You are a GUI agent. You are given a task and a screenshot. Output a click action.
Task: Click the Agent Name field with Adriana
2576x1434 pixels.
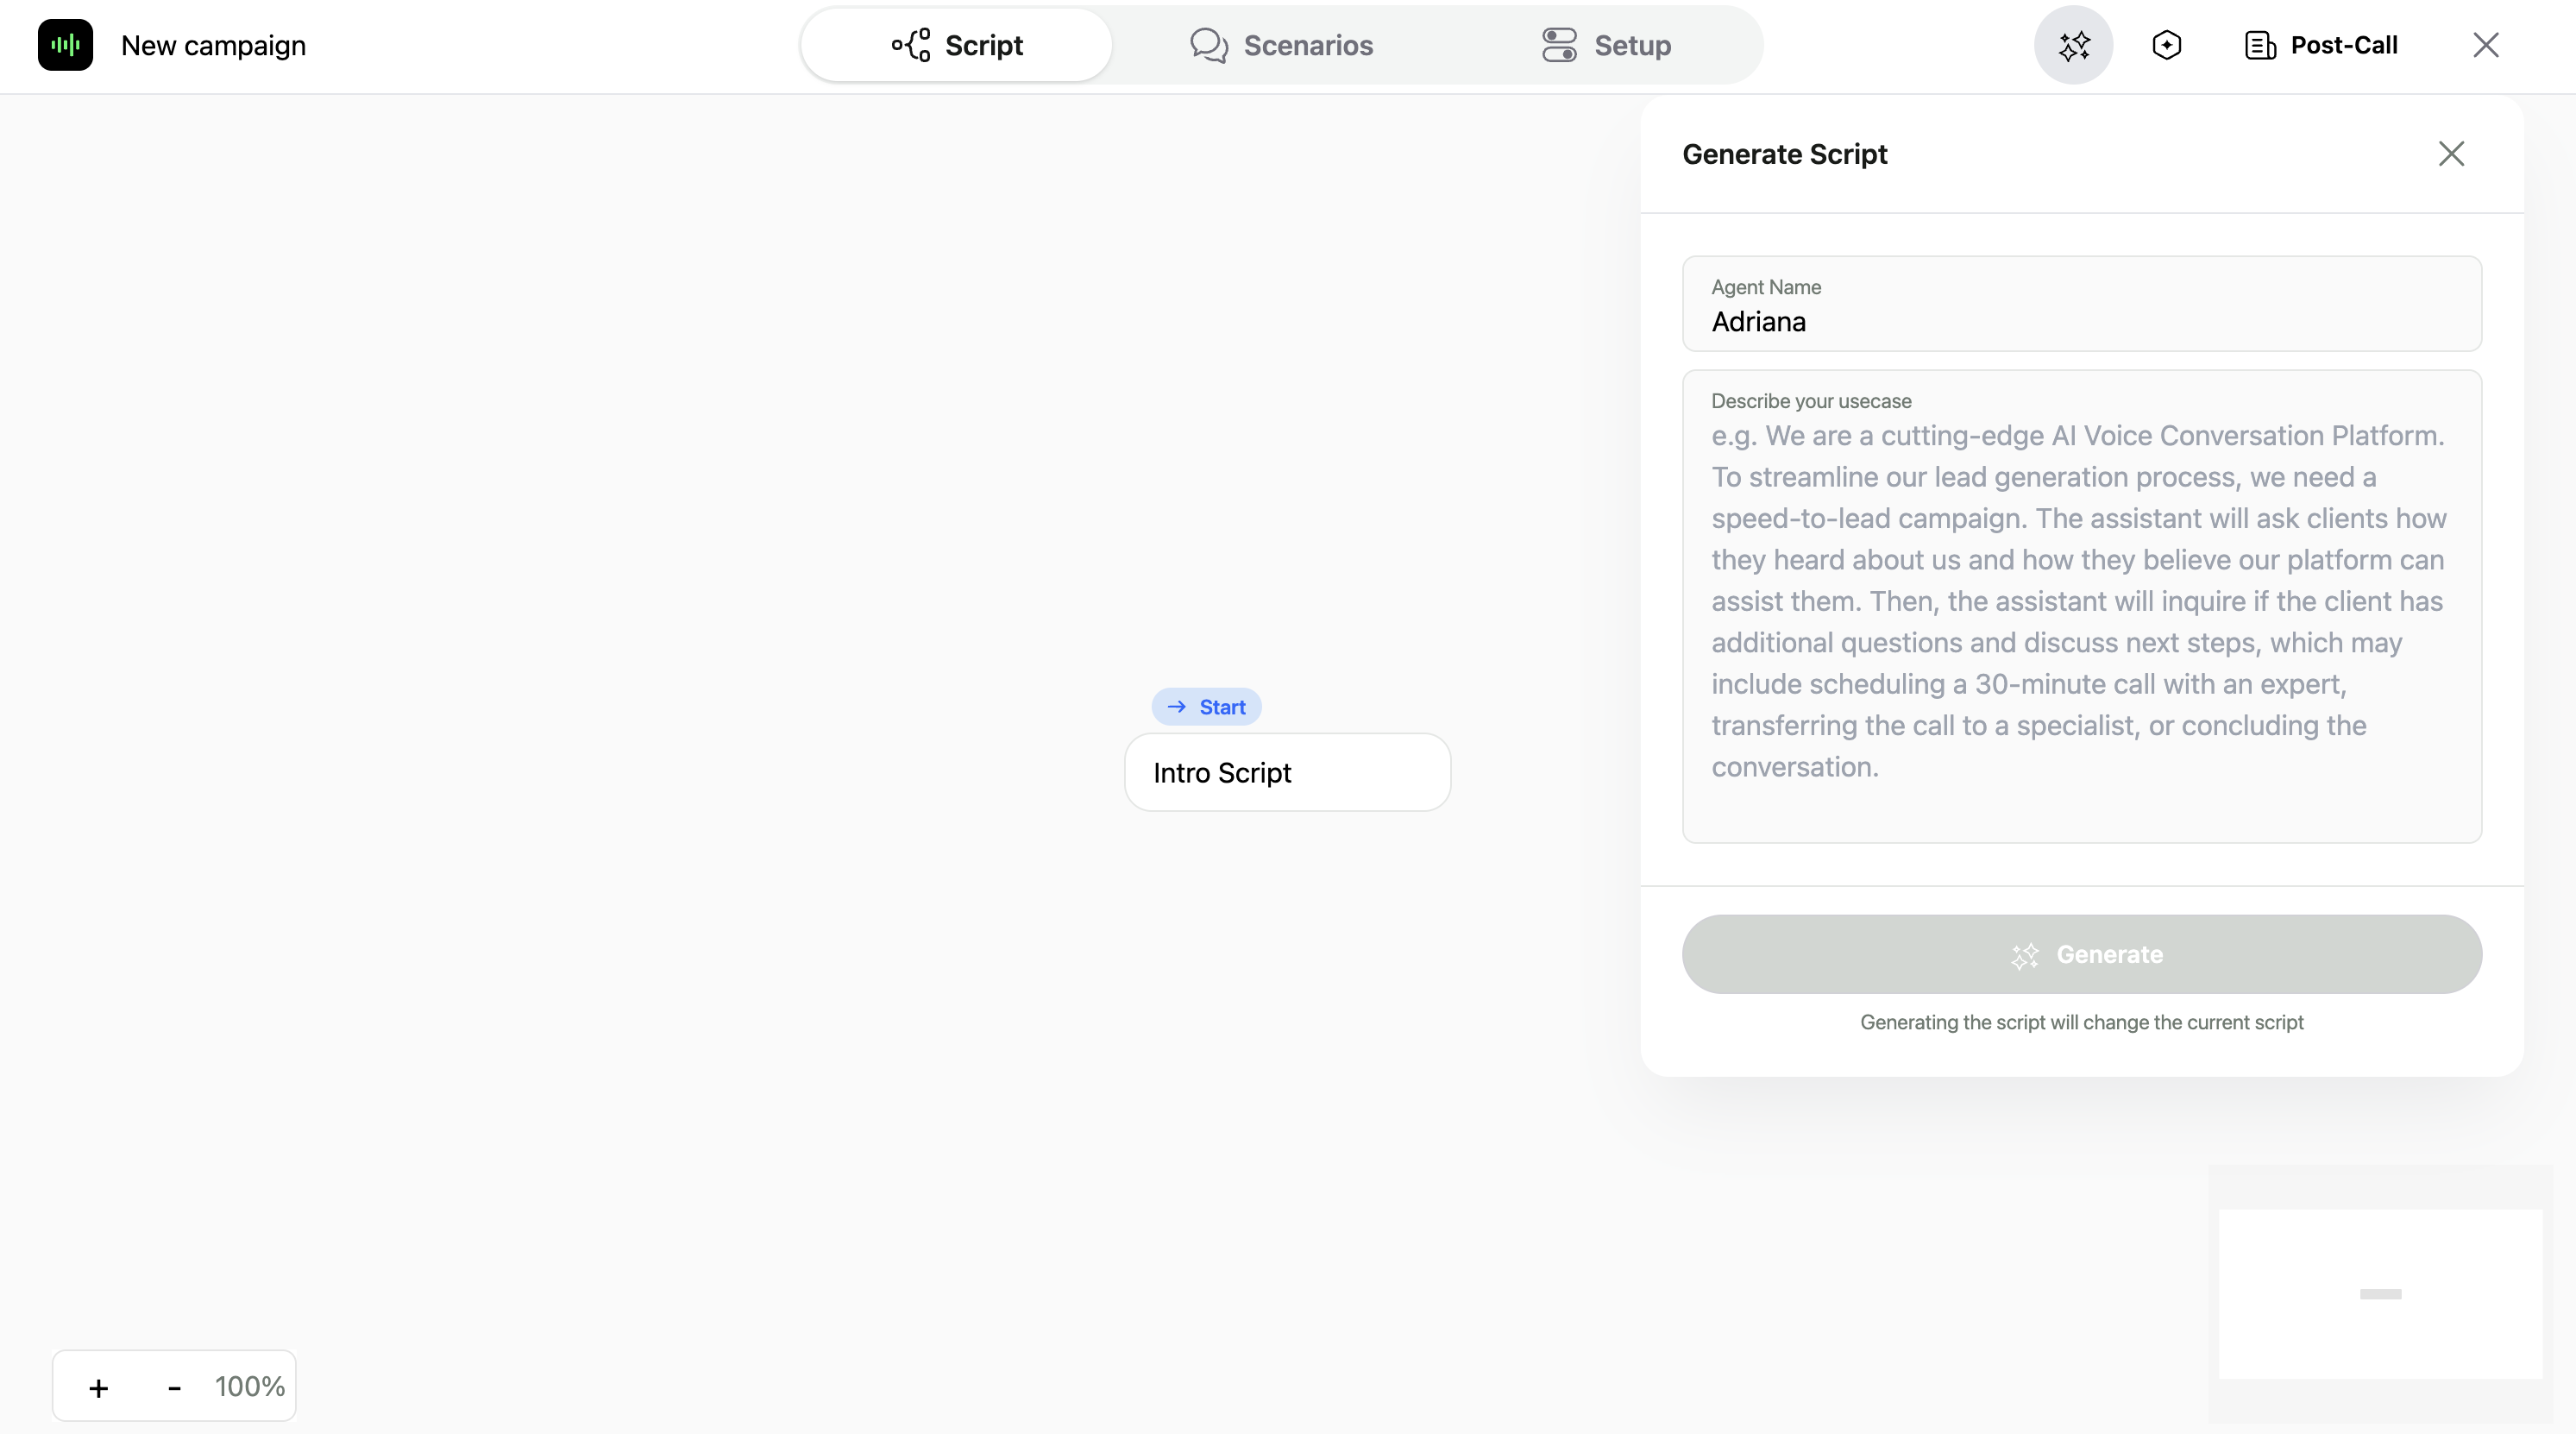coord(2081,321)
